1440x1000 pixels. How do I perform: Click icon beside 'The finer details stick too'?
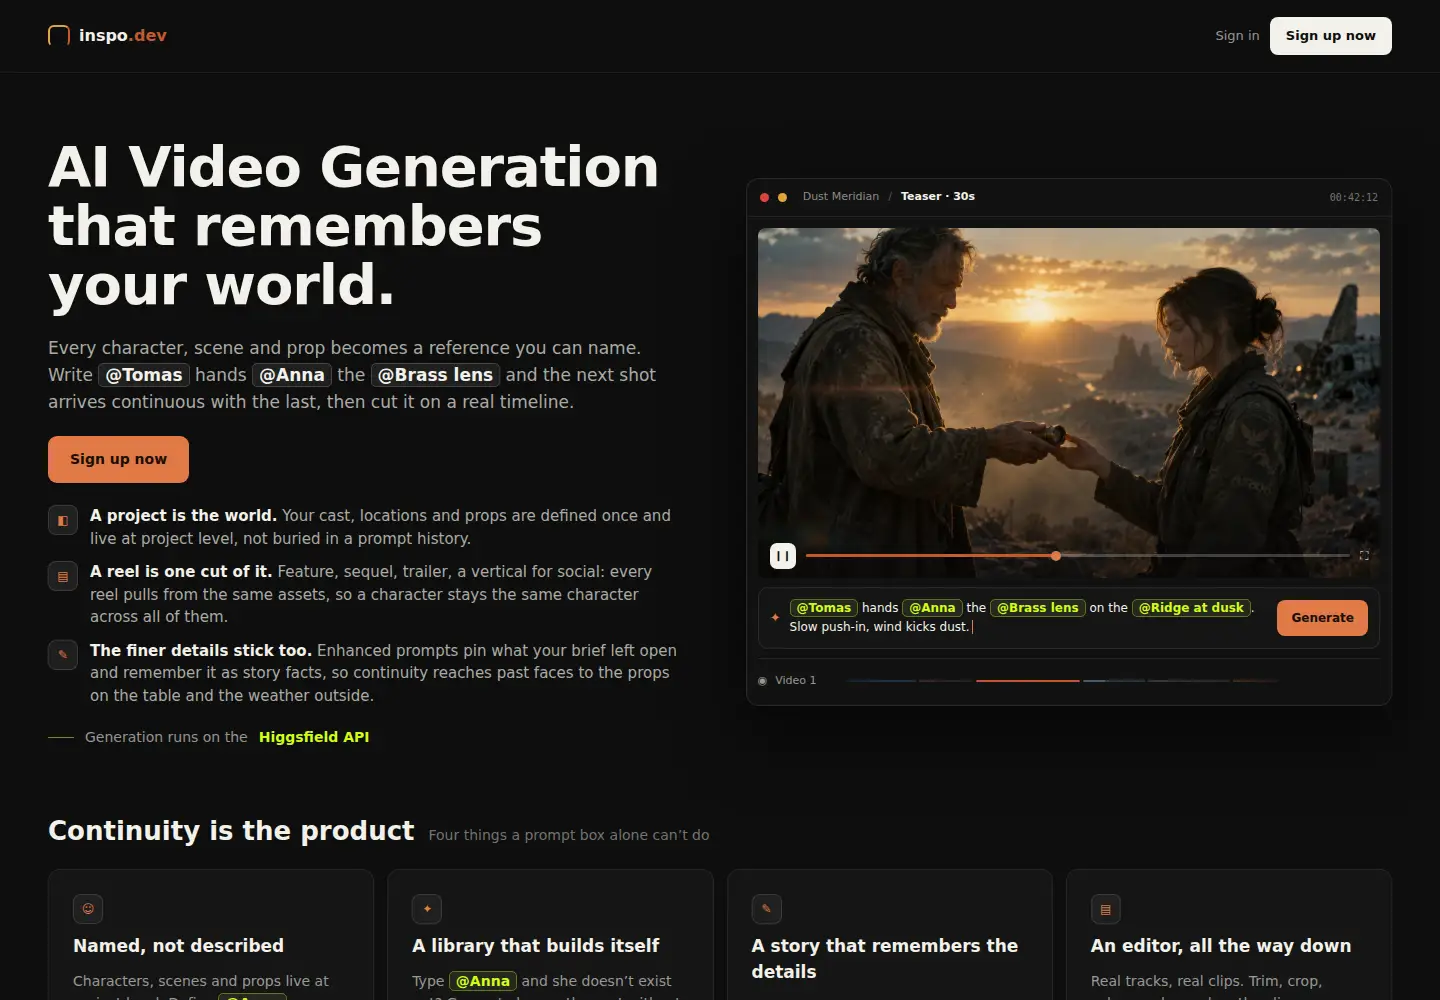tap(63, 655)
